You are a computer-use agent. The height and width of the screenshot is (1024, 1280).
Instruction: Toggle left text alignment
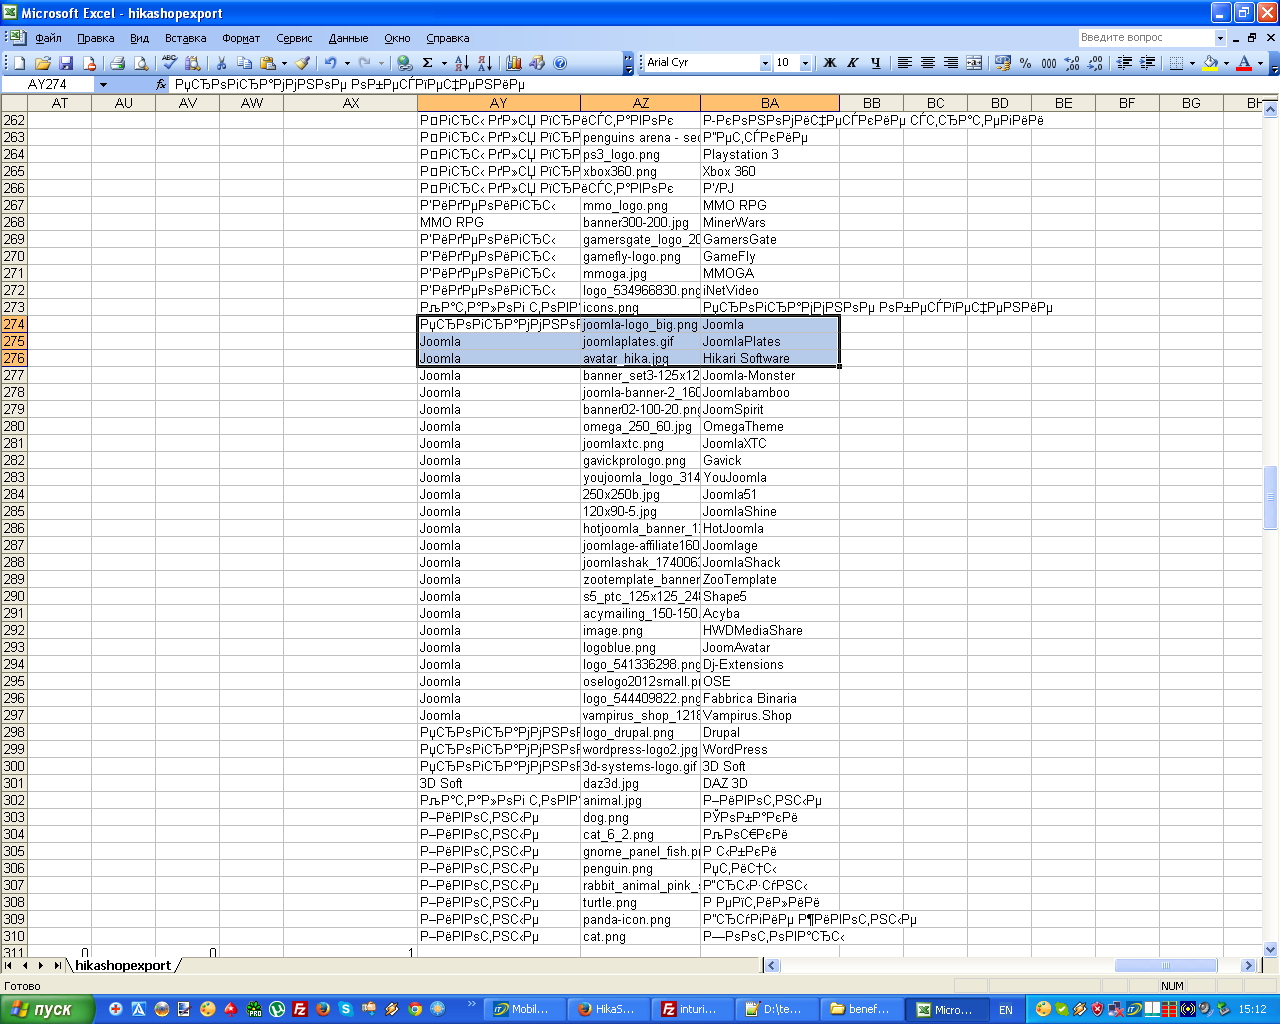(904, 63)
